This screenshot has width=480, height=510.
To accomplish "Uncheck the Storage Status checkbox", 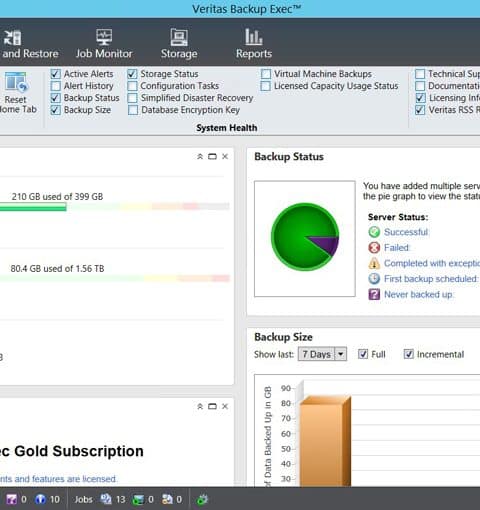I will 132,74.
